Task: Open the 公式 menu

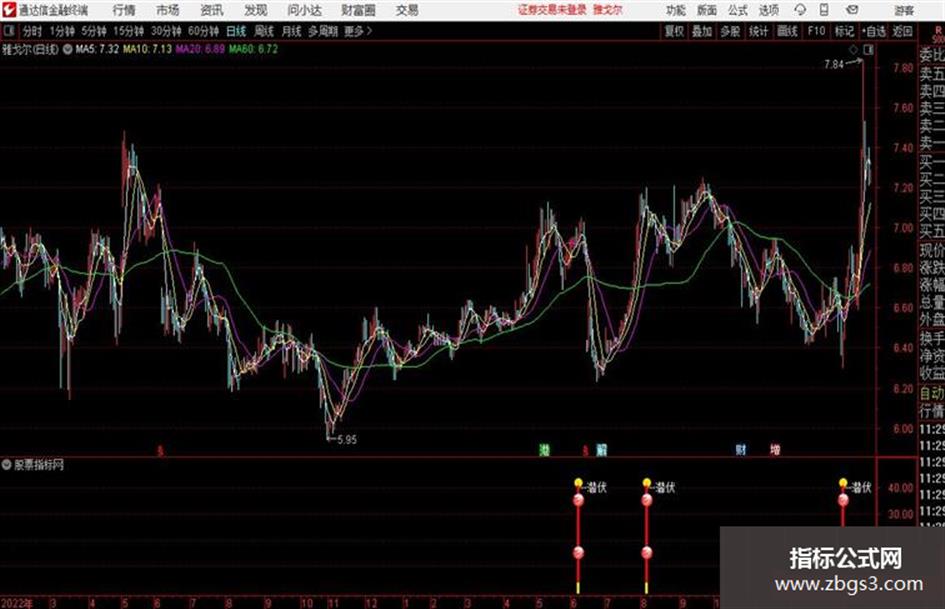Action: [x=737, y=10]
